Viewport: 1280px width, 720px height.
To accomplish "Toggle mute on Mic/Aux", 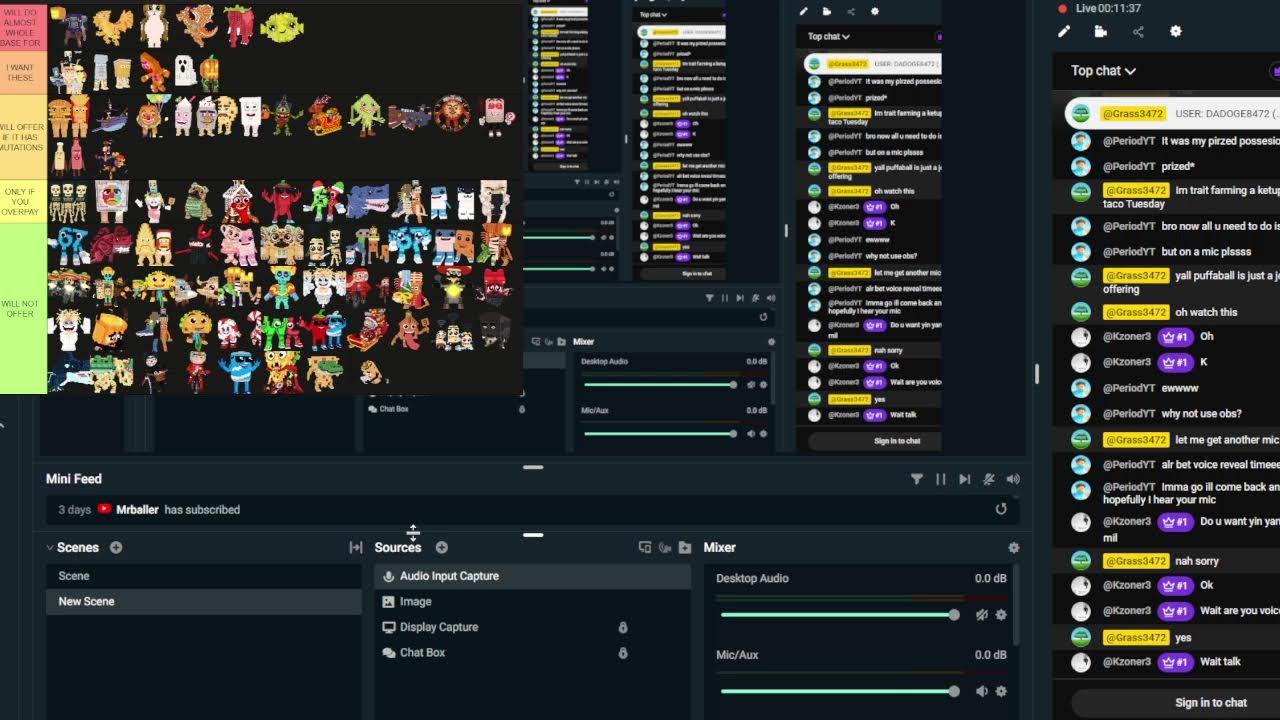I will tap(982, 691).
